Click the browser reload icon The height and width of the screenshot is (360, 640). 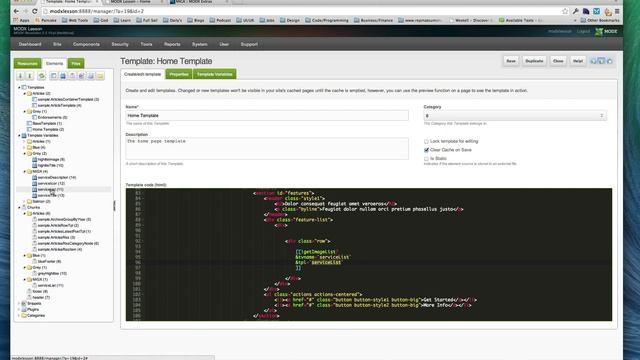[x=35, y=11]
